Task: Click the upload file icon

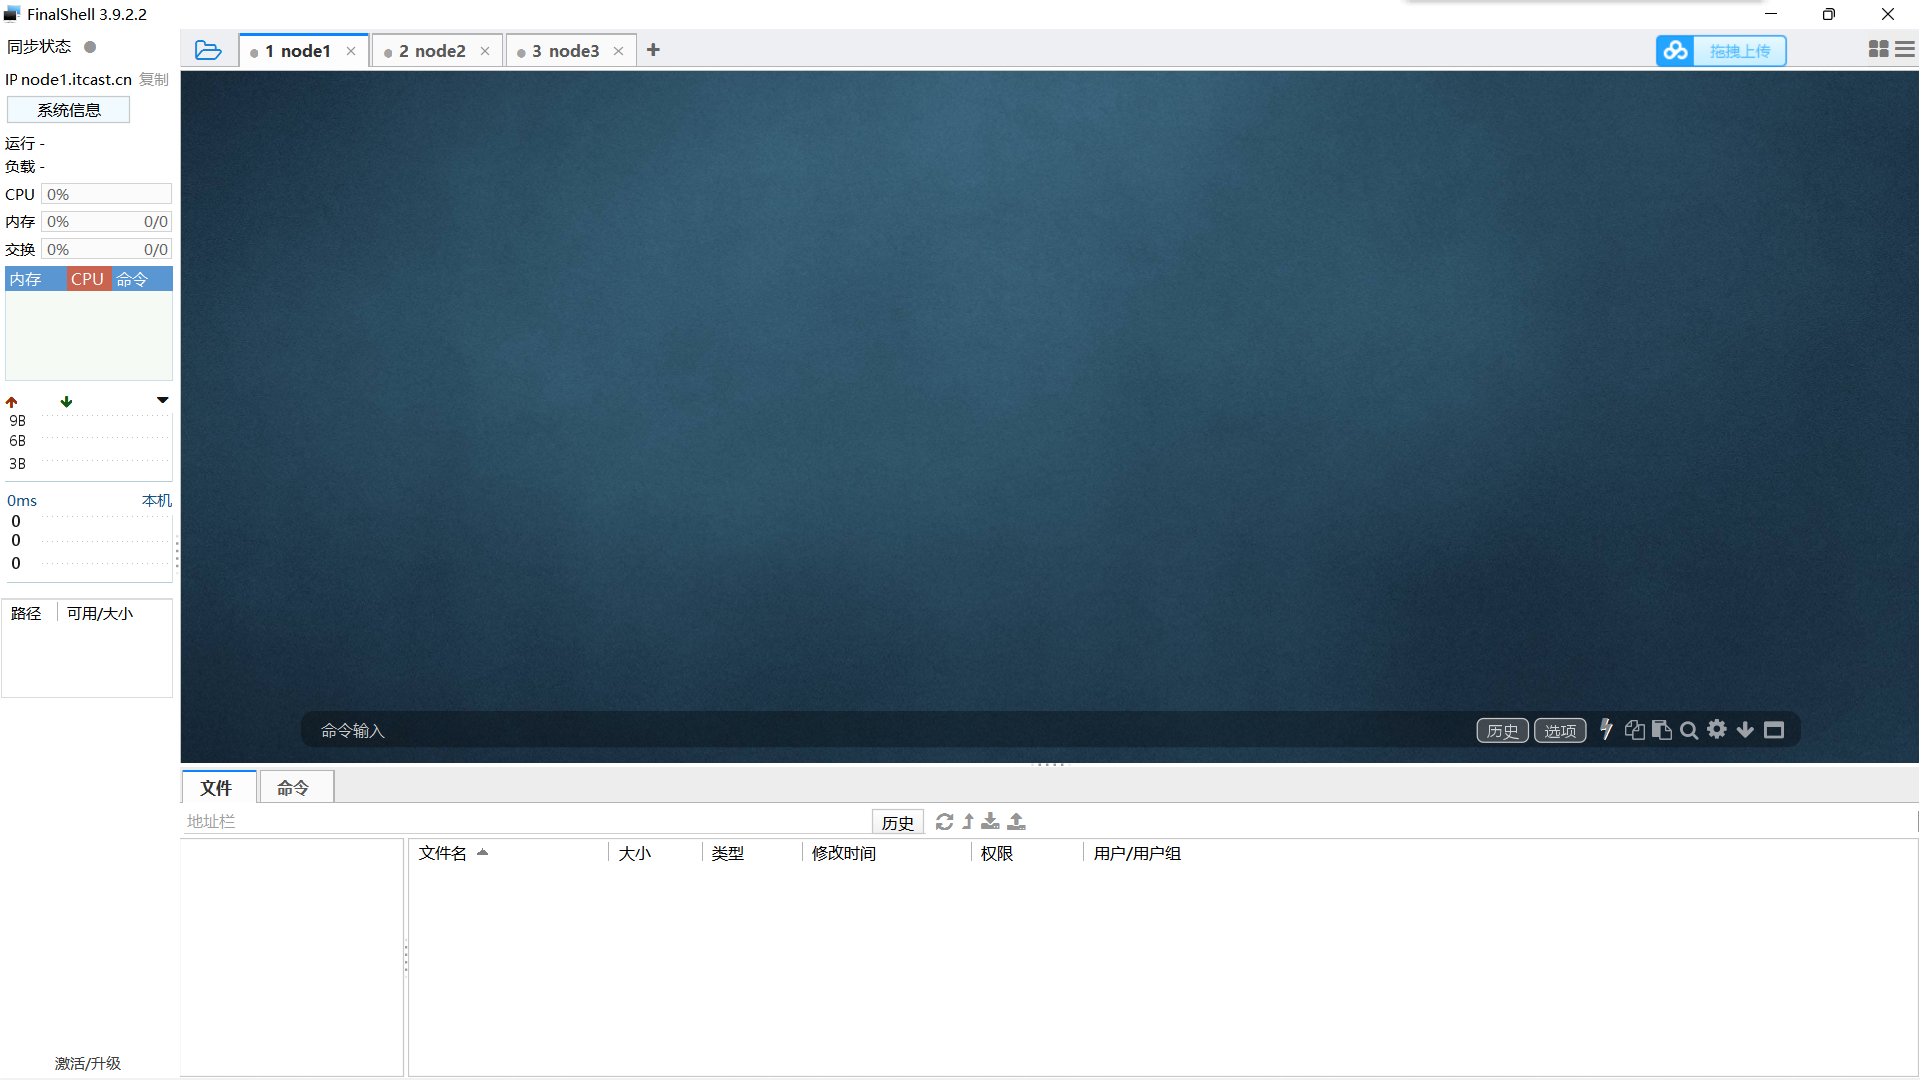Action: pos(1016,822)
